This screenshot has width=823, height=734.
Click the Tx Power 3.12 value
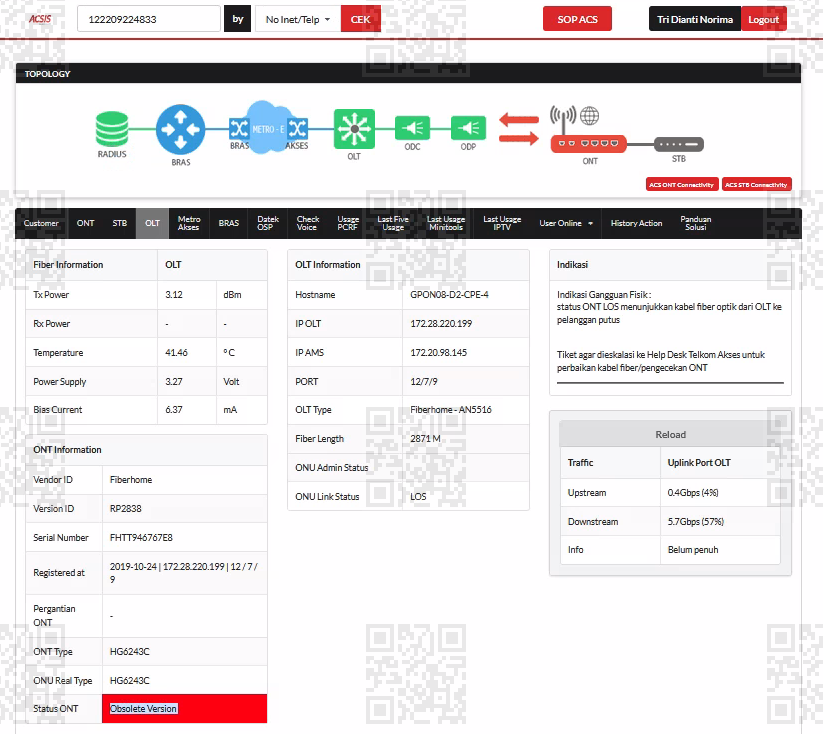pos(174,295)
